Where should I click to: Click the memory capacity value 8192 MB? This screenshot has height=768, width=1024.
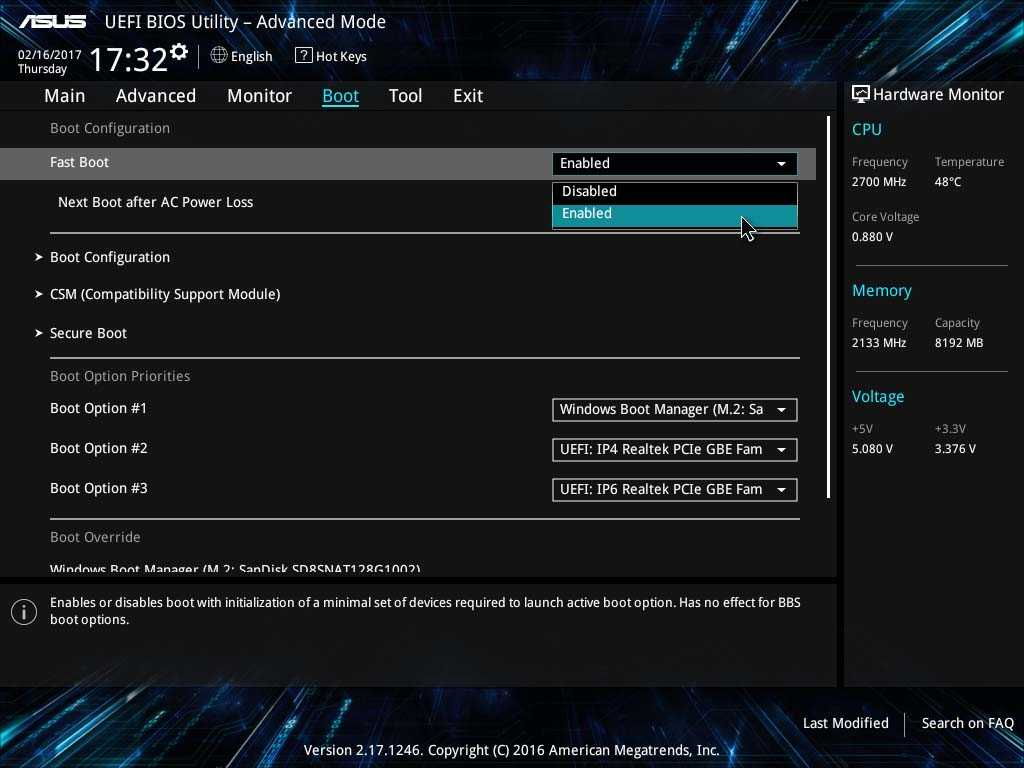(x=959, y=343)
